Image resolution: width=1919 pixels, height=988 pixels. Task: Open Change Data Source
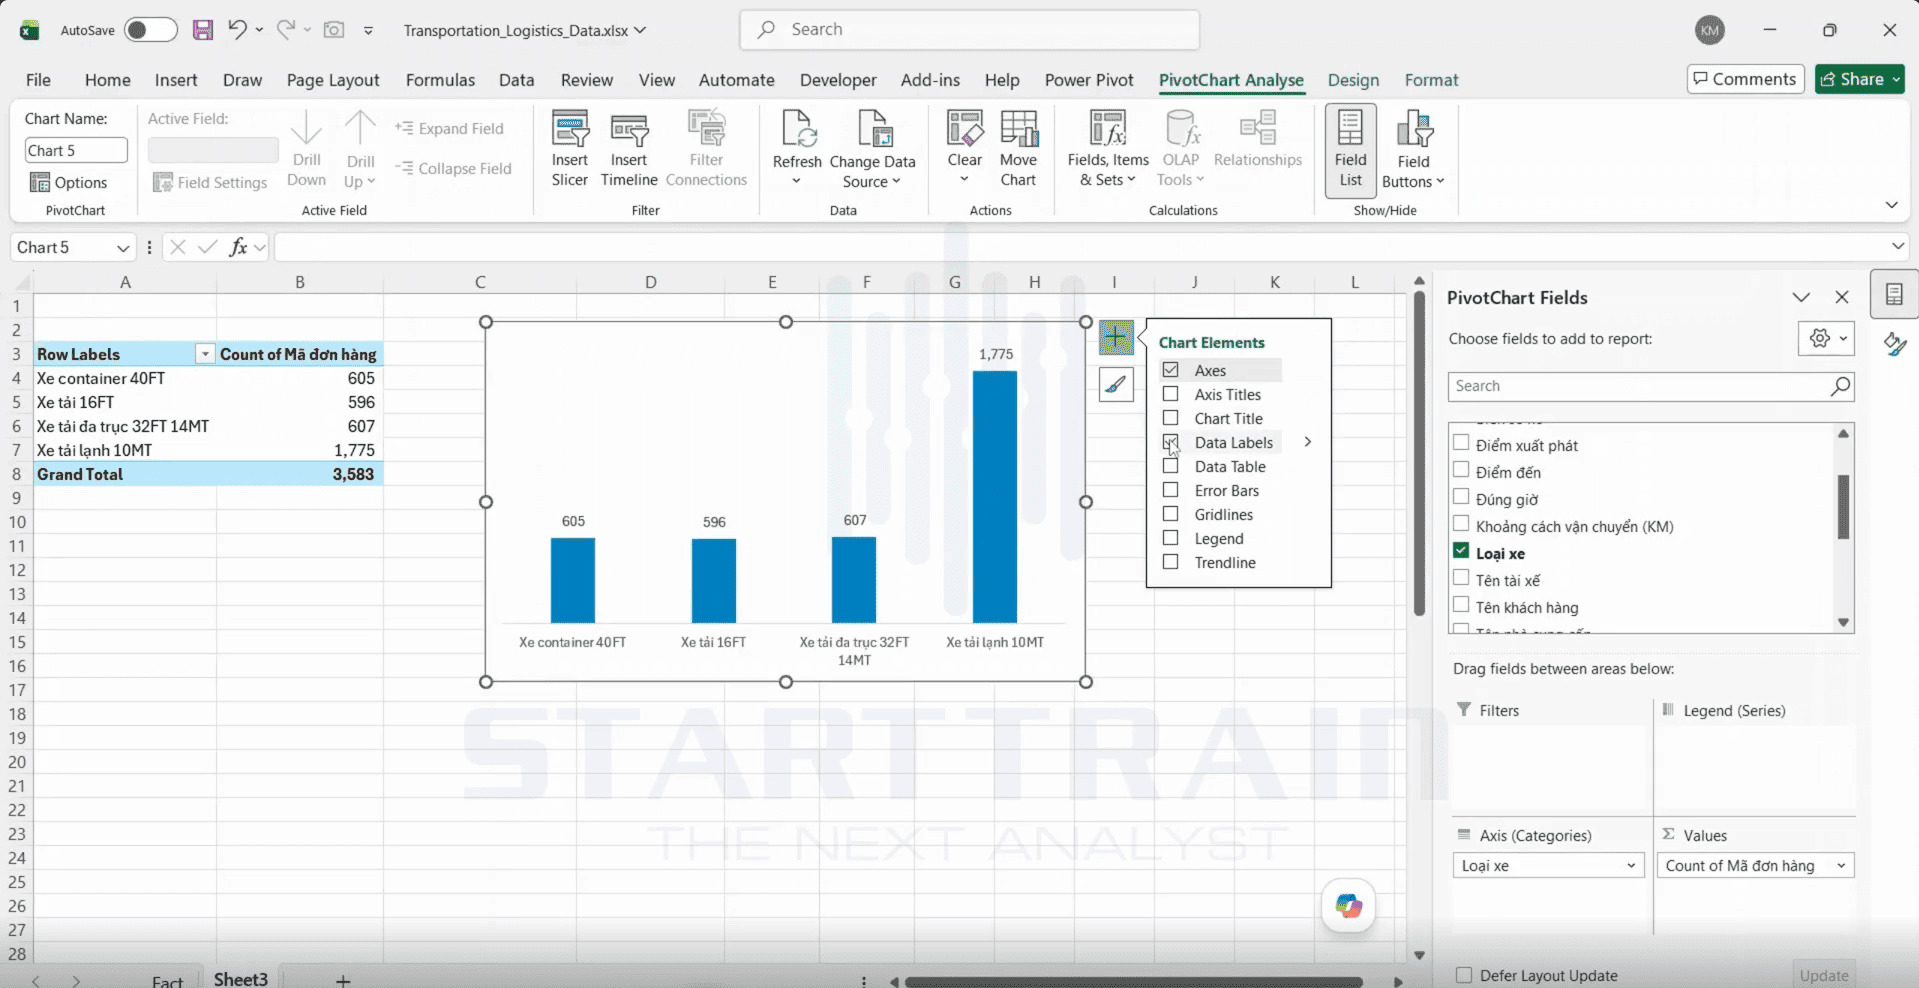pyautogui.click(x=872, y=149)
